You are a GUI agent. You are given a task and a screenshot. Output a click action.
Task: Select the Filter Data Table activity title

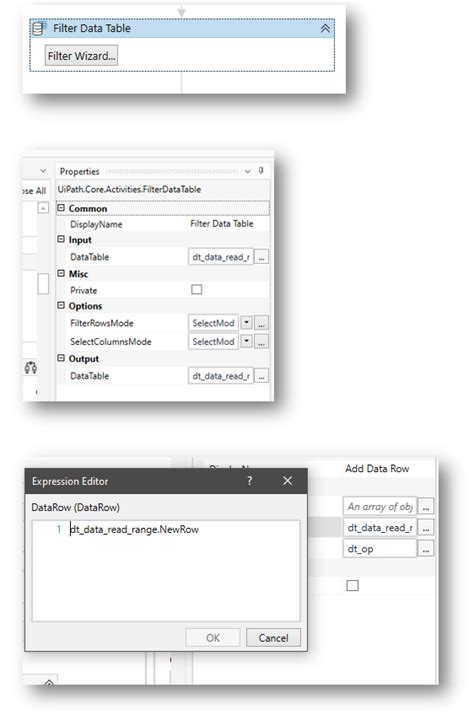[x=92, y=28]
